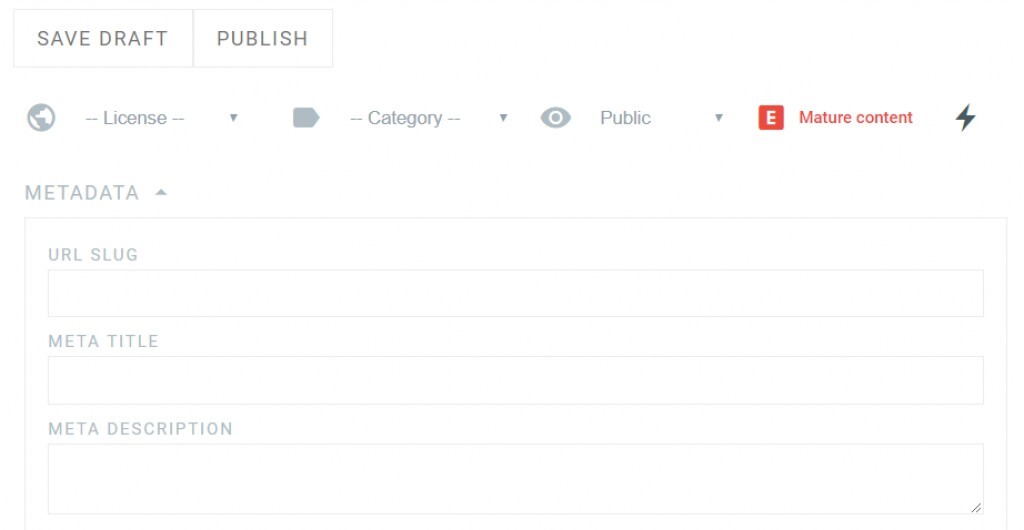Click the category tag icon
The width and height of the screenshot is (1024, 530).
click(x=305, y=118)
